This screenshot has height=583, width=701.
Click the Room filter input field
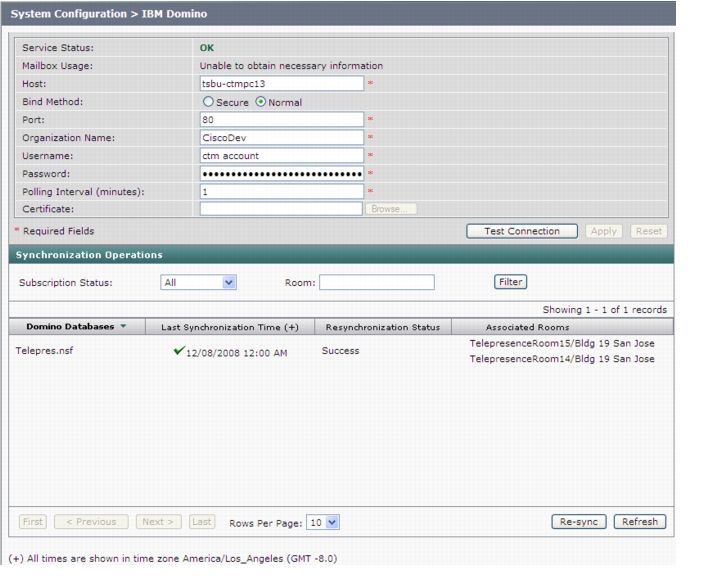coord(377,283)
